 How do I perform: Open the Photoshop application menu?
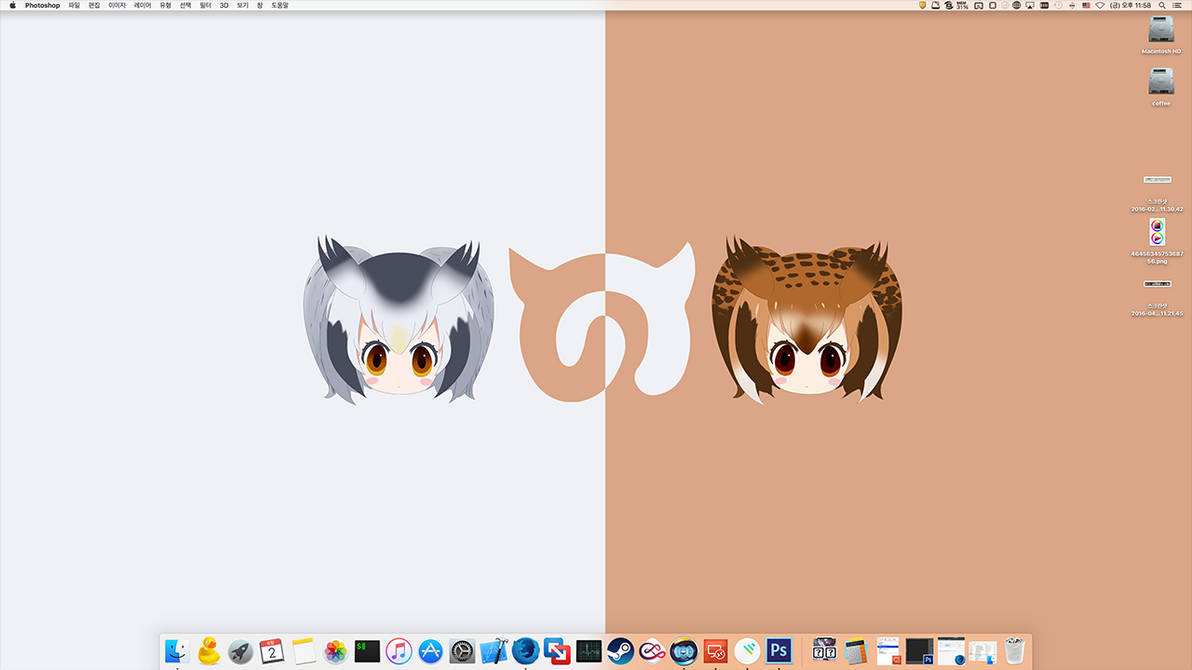point(43,5)
